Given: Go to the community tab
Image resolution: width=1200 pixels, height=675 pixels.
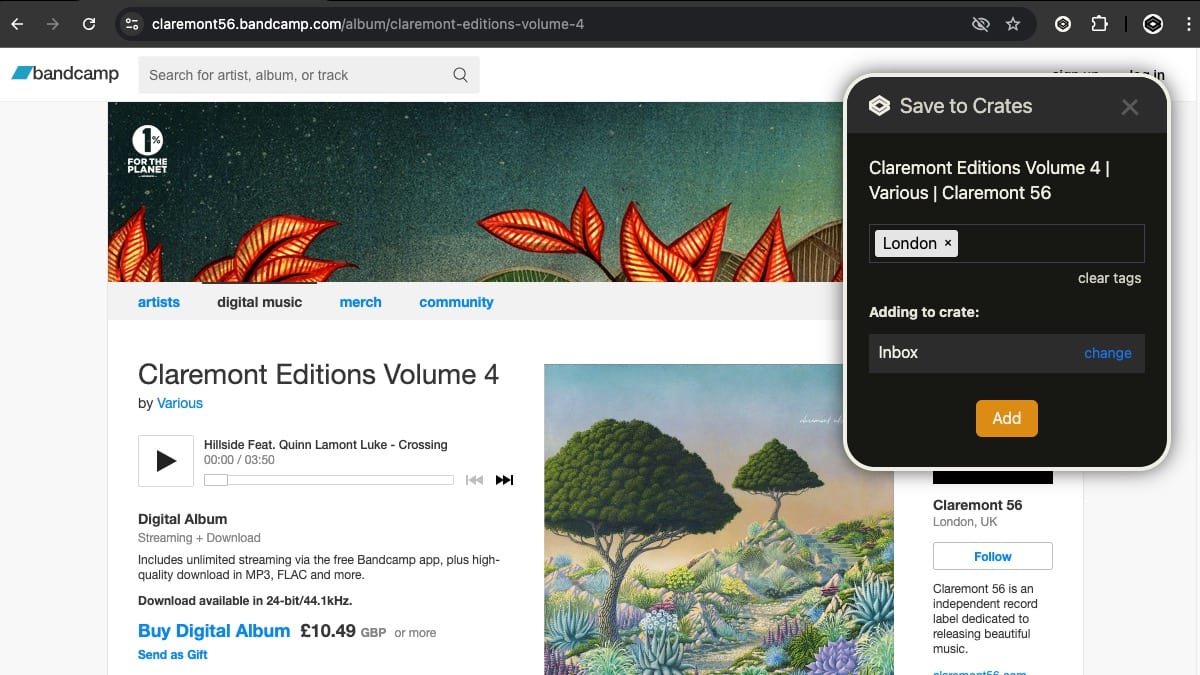Looking at the screenshot, I should tap(456, 302).
